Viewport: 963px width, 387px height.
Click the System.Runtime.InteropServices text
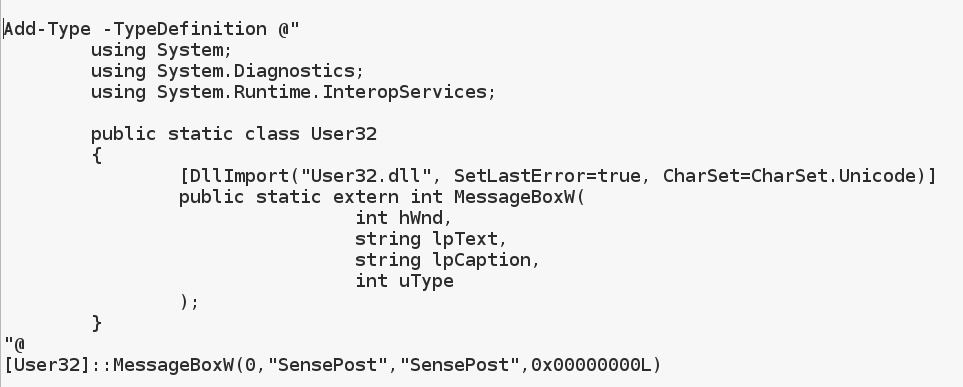coord(322,92)
